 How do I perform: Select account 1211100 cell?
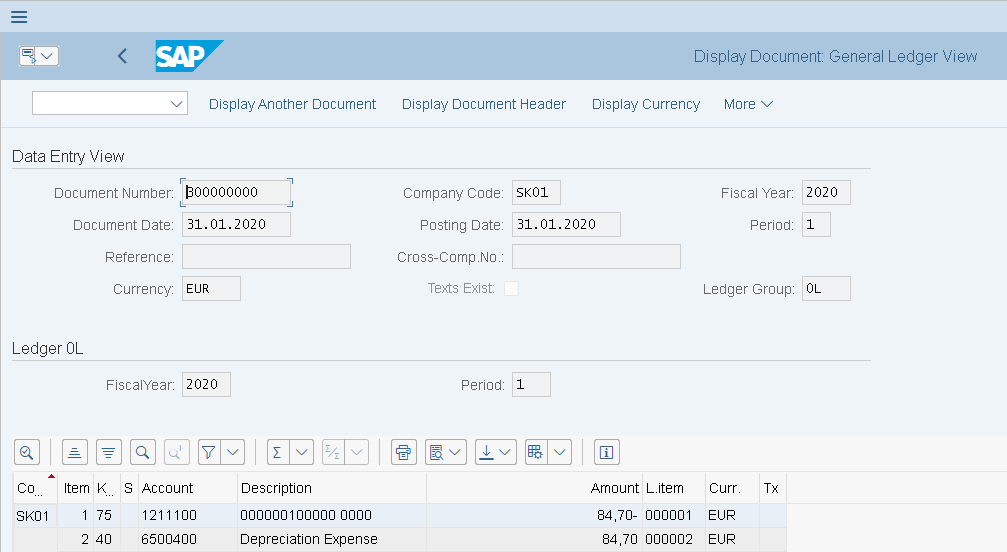(188, 515)
